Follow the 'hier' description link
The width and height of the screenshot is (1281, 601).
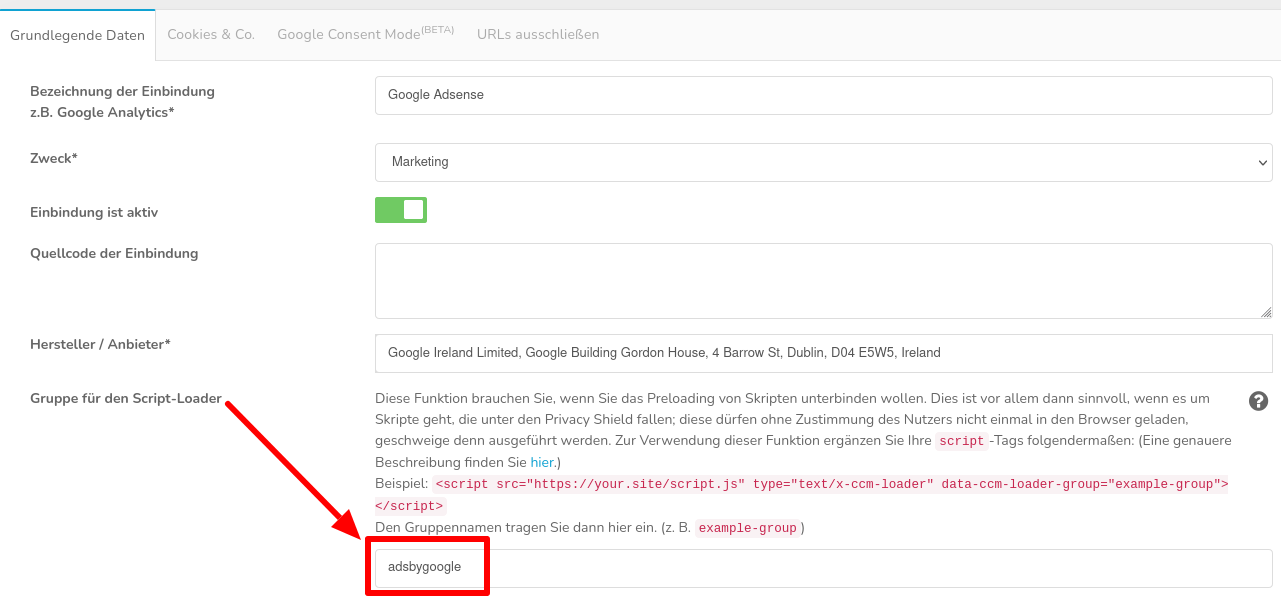coord(542,462)
